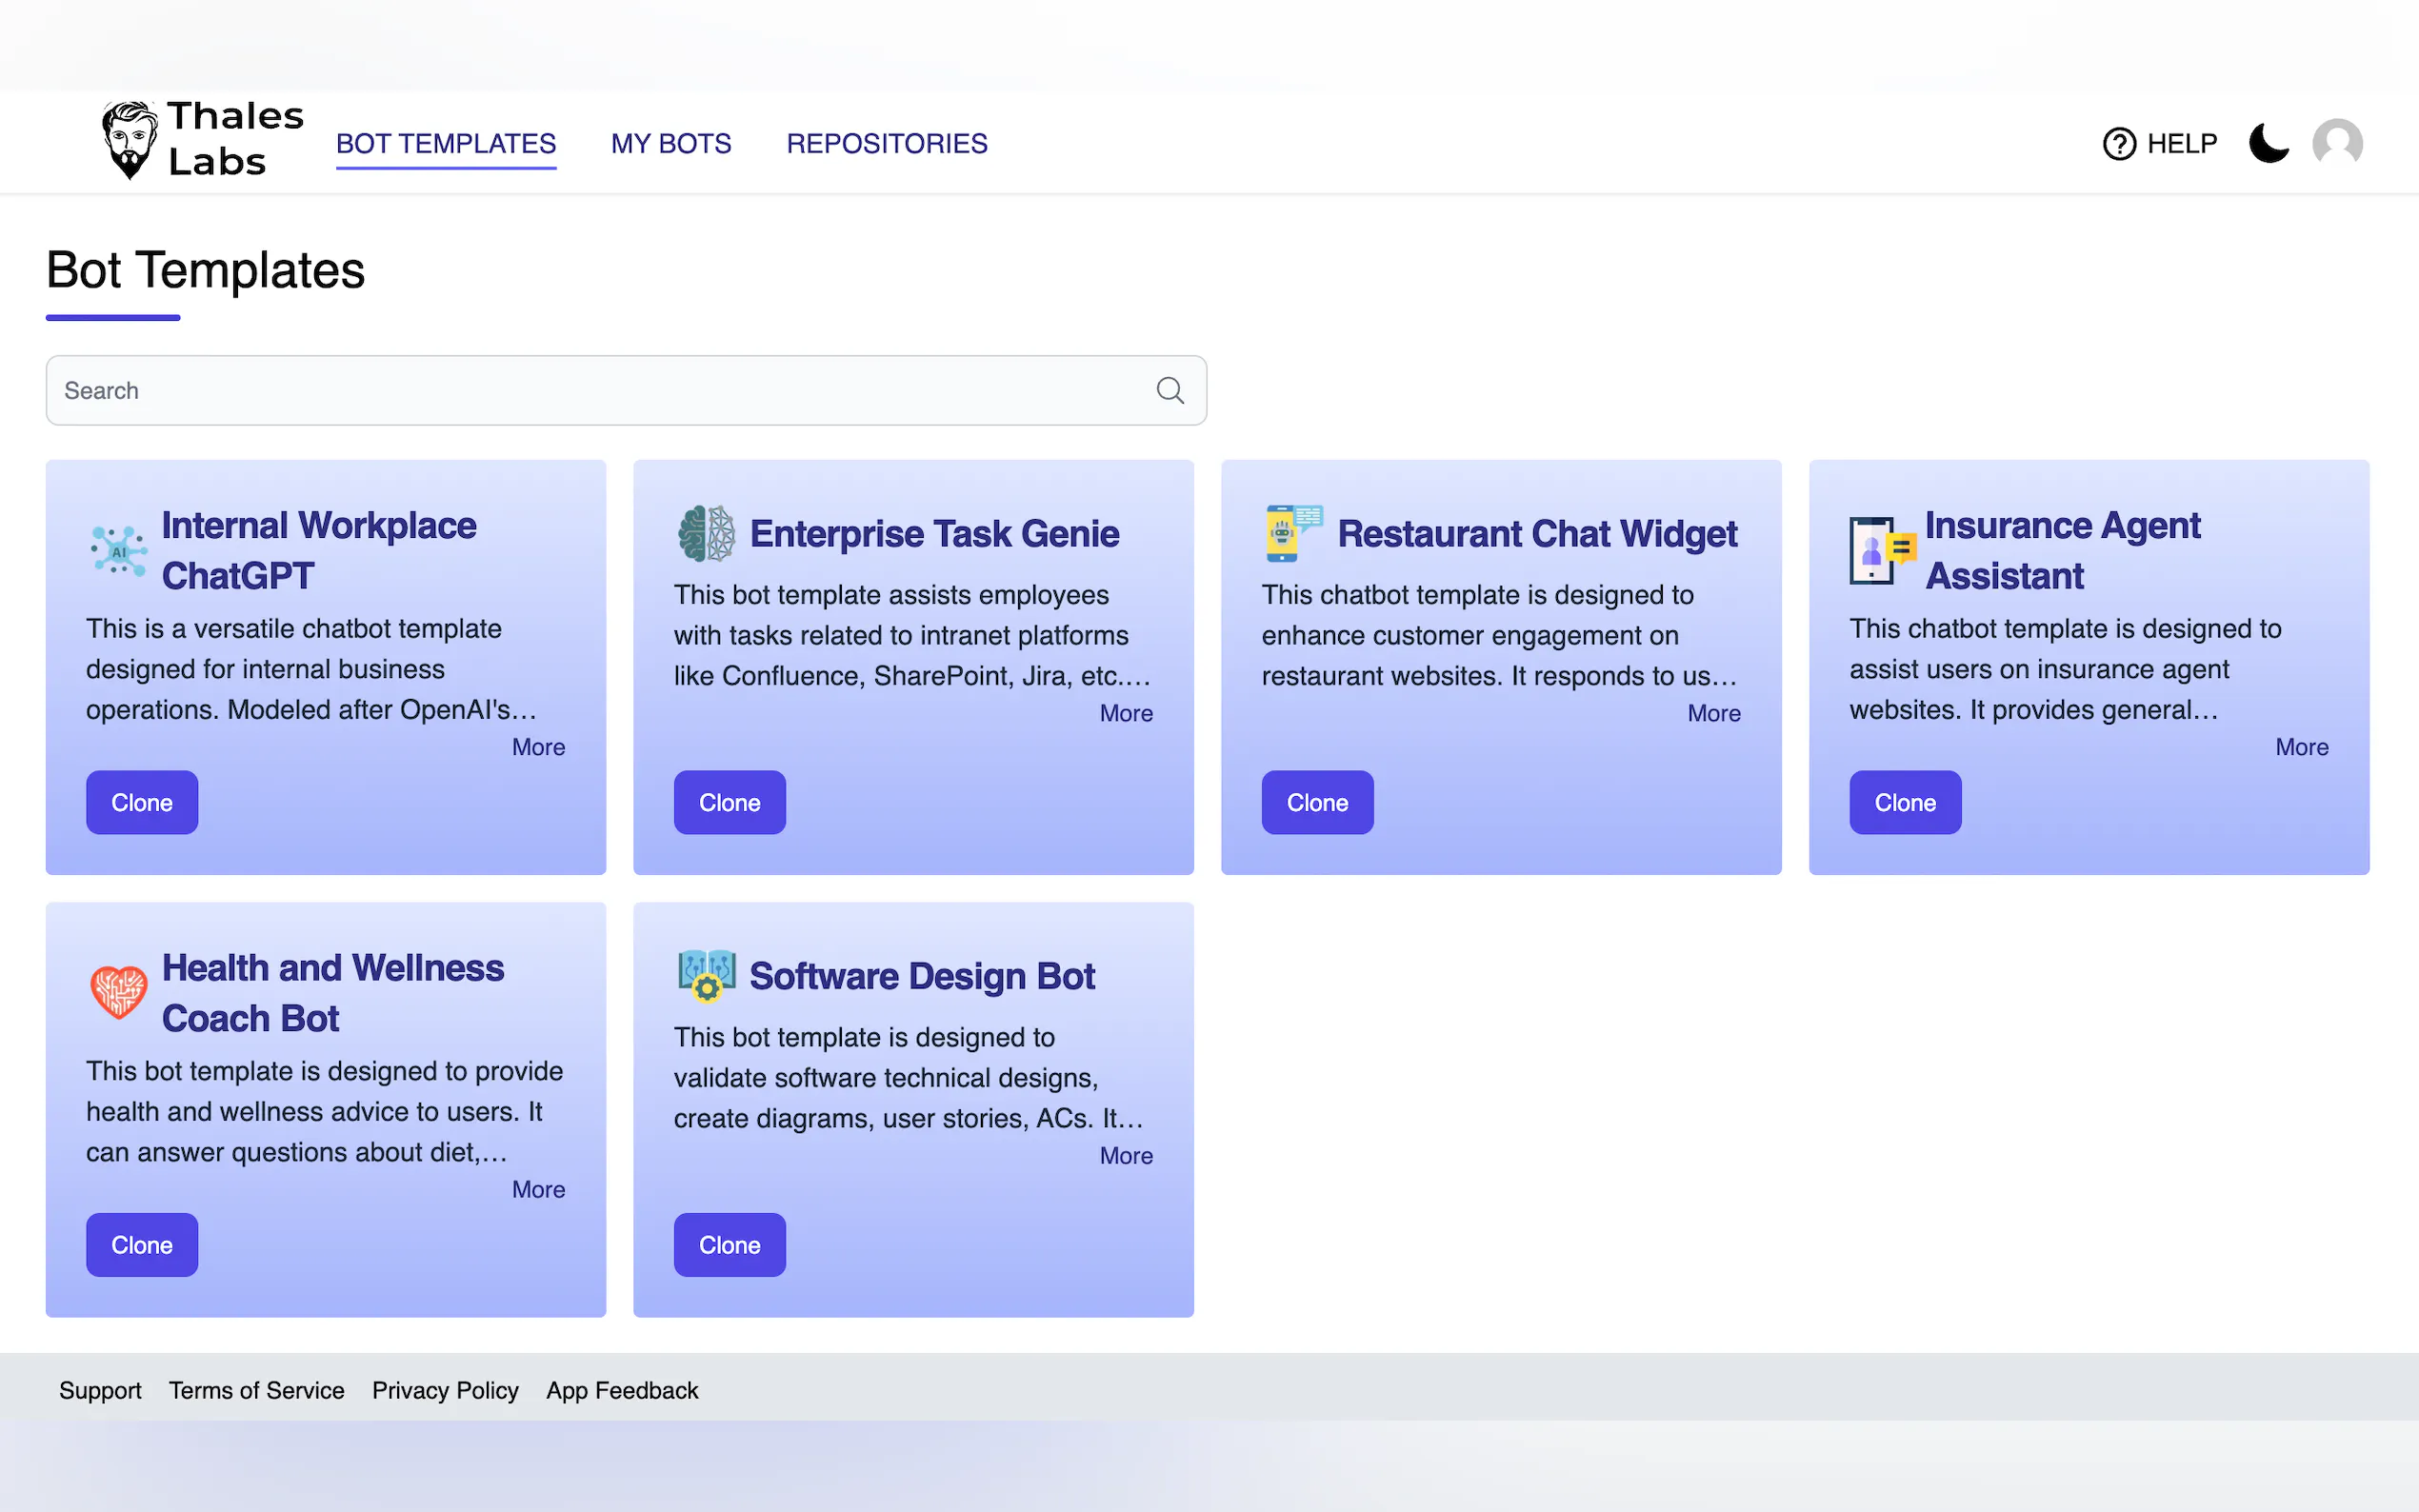The height and width of the screenshot is (1512, 2419).
Task: Click the Internal Workplace ChatGPT AI icon
Action: (119, 550)
